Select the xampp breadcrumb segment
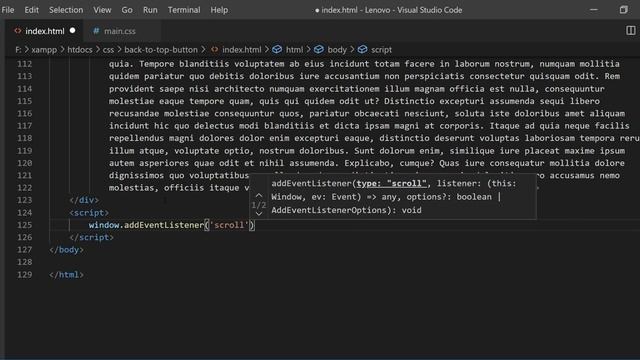The width and height of the screenshot is (640, 360). click(x=44, y=49)
